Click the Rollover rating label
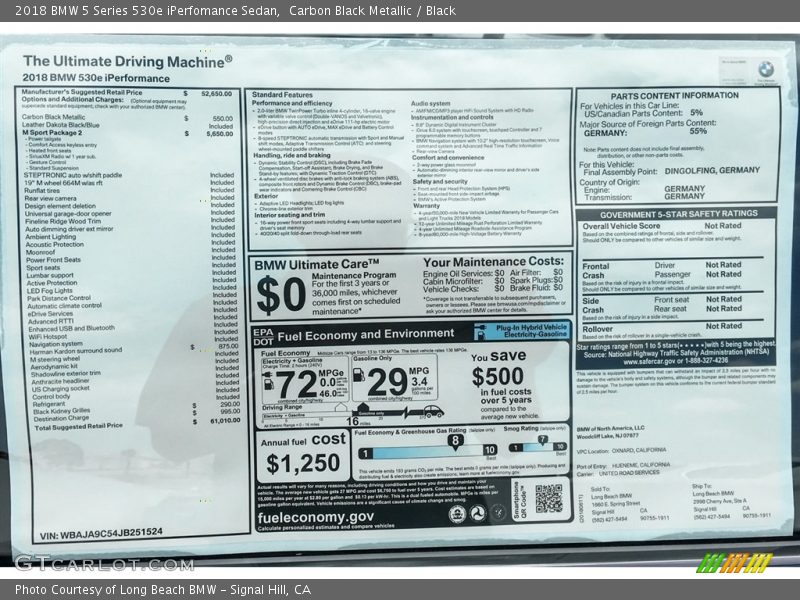The width and height of the screenshot is (800, 600). pyautogui.click(x=597, y=330)
